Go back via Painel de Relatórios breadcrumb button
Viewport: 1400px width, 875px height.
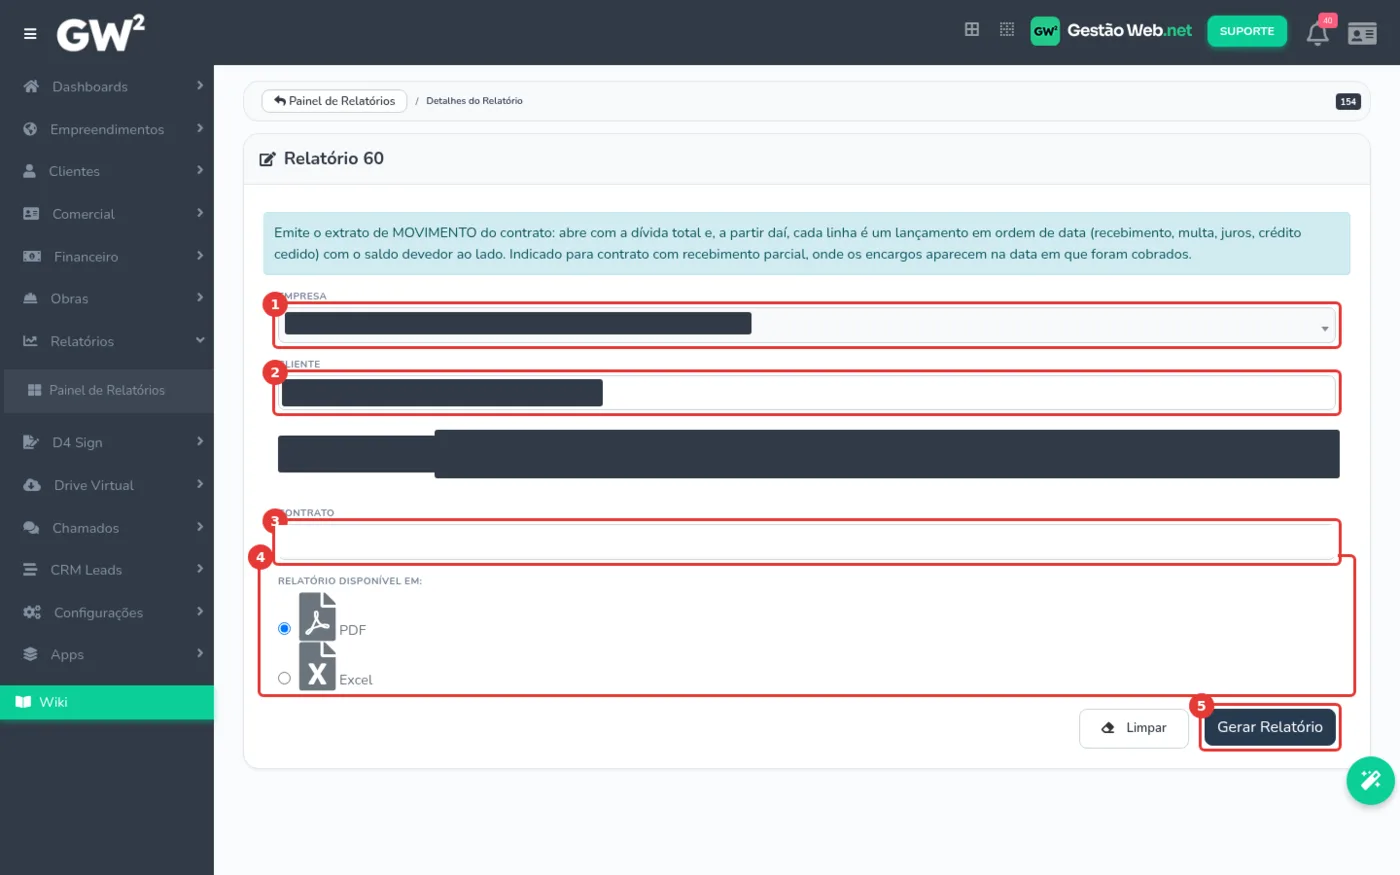(334, 101)
